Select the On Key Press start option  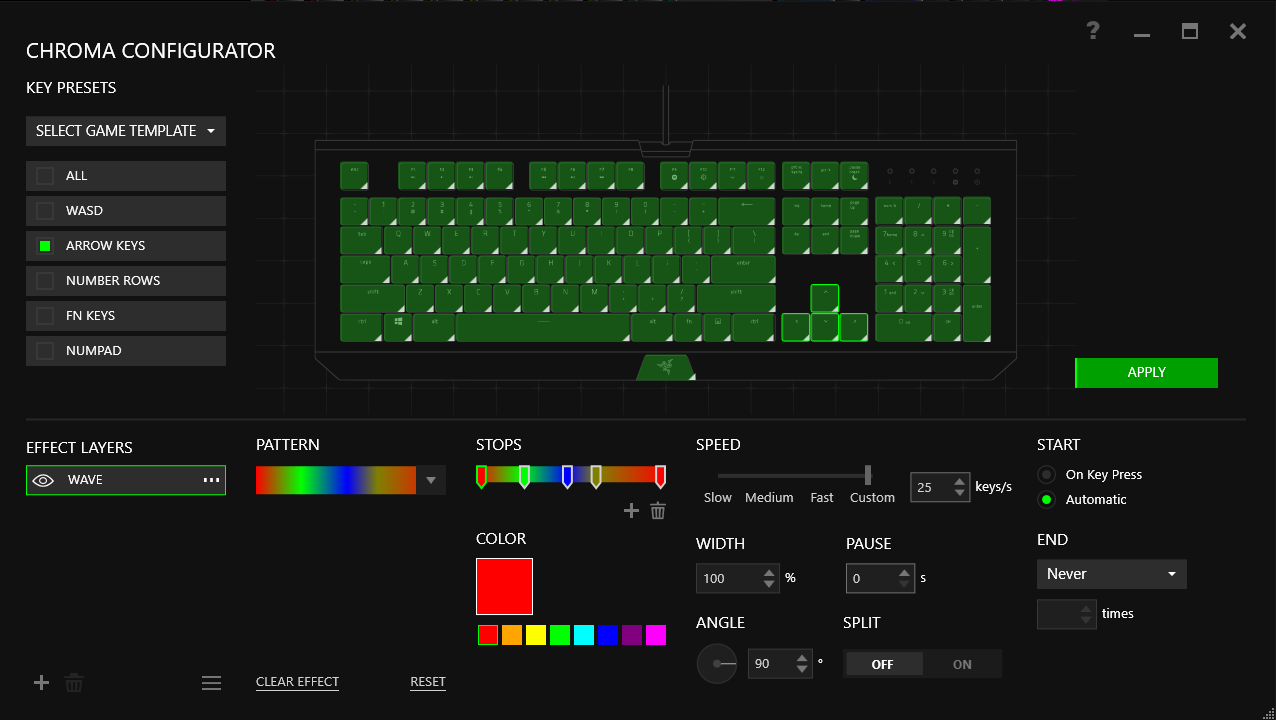1047,475
